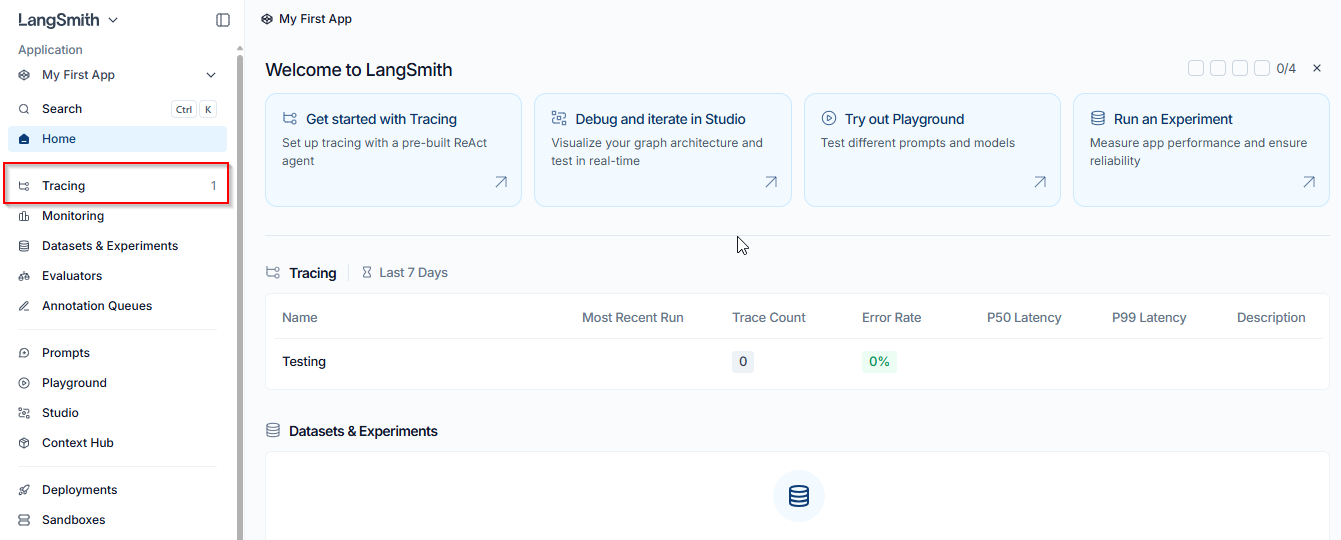Click the 0 trace count badge

743,362
